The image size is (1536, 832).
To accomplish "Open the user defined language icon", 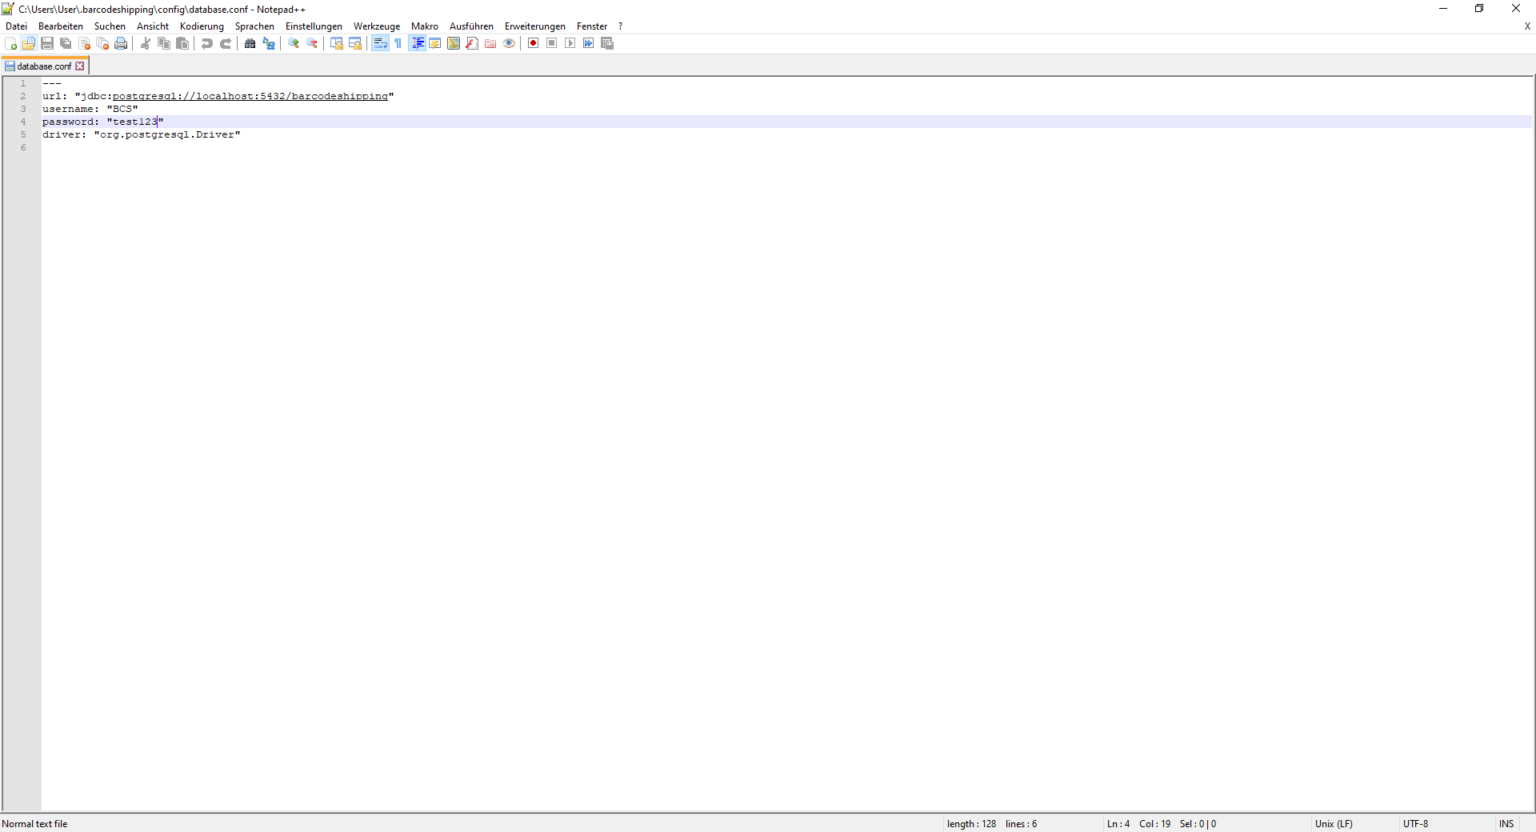I will (435, 44).
